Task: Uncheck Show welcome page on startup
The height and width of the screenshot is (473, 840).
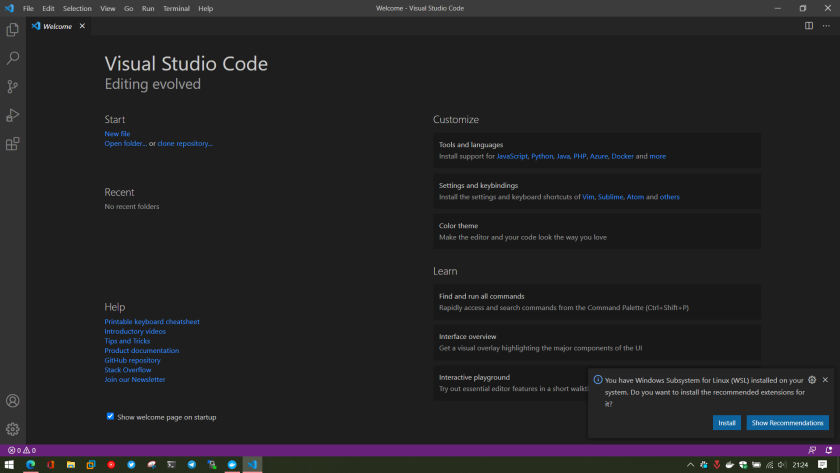Action: click(x=110, y=416)
